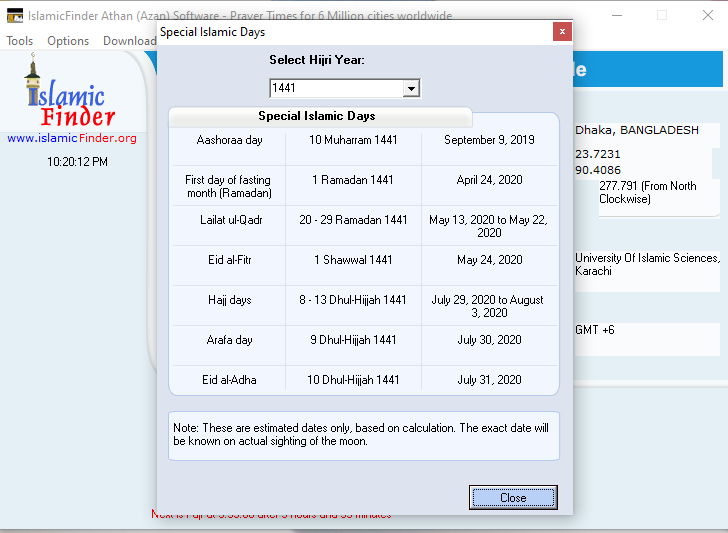Click the Close button in dialog
Image resolution: width=728 pixels, height=533 pixels.
[513, 498]
